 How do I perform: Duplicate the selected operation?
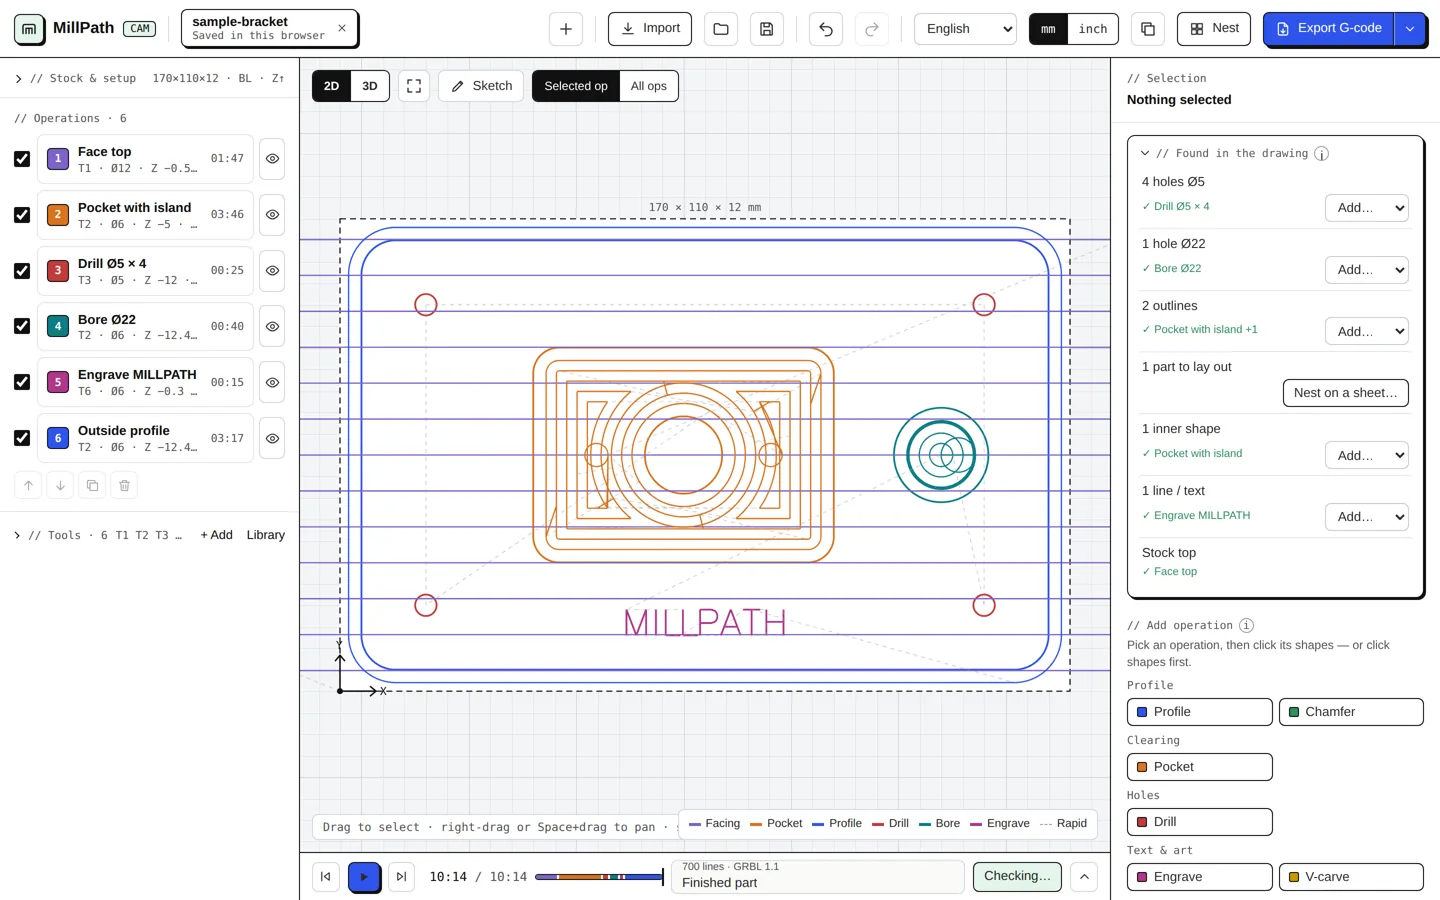(x=92, y=485)
